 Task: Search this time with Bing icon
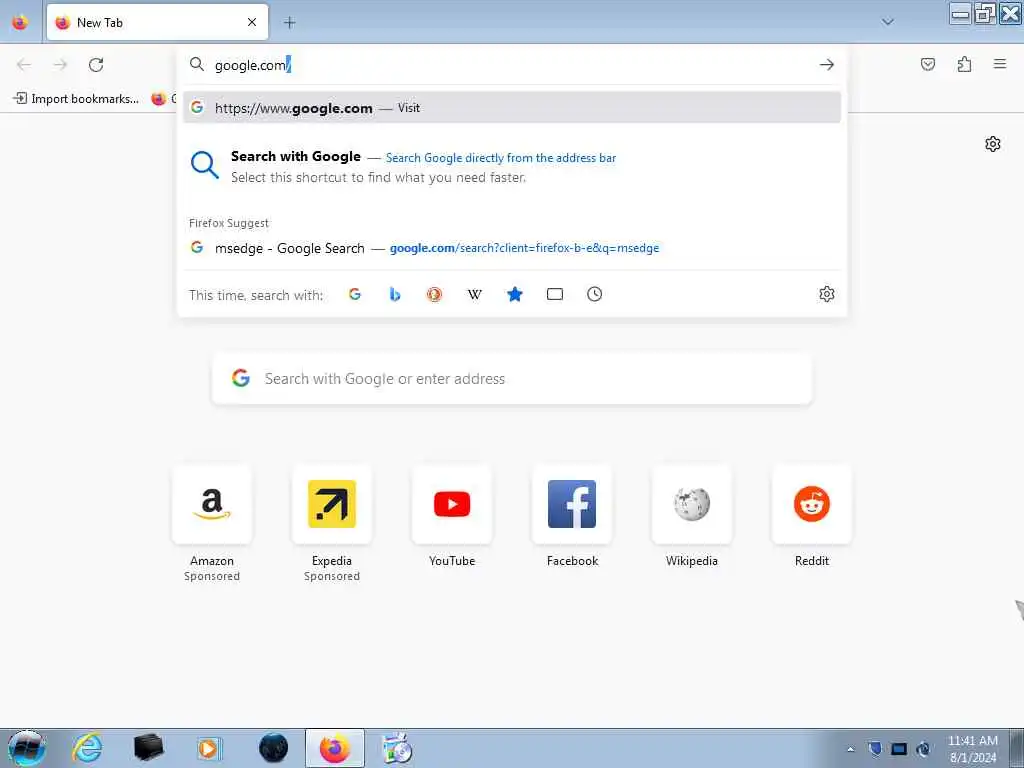[394, 295]
